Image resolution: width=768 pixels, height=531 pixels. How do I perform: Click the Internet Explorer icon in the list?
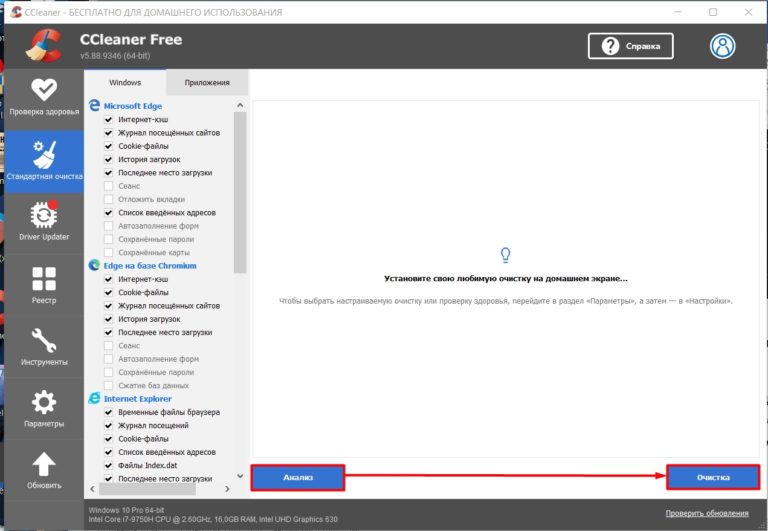(x=94, y=398)
